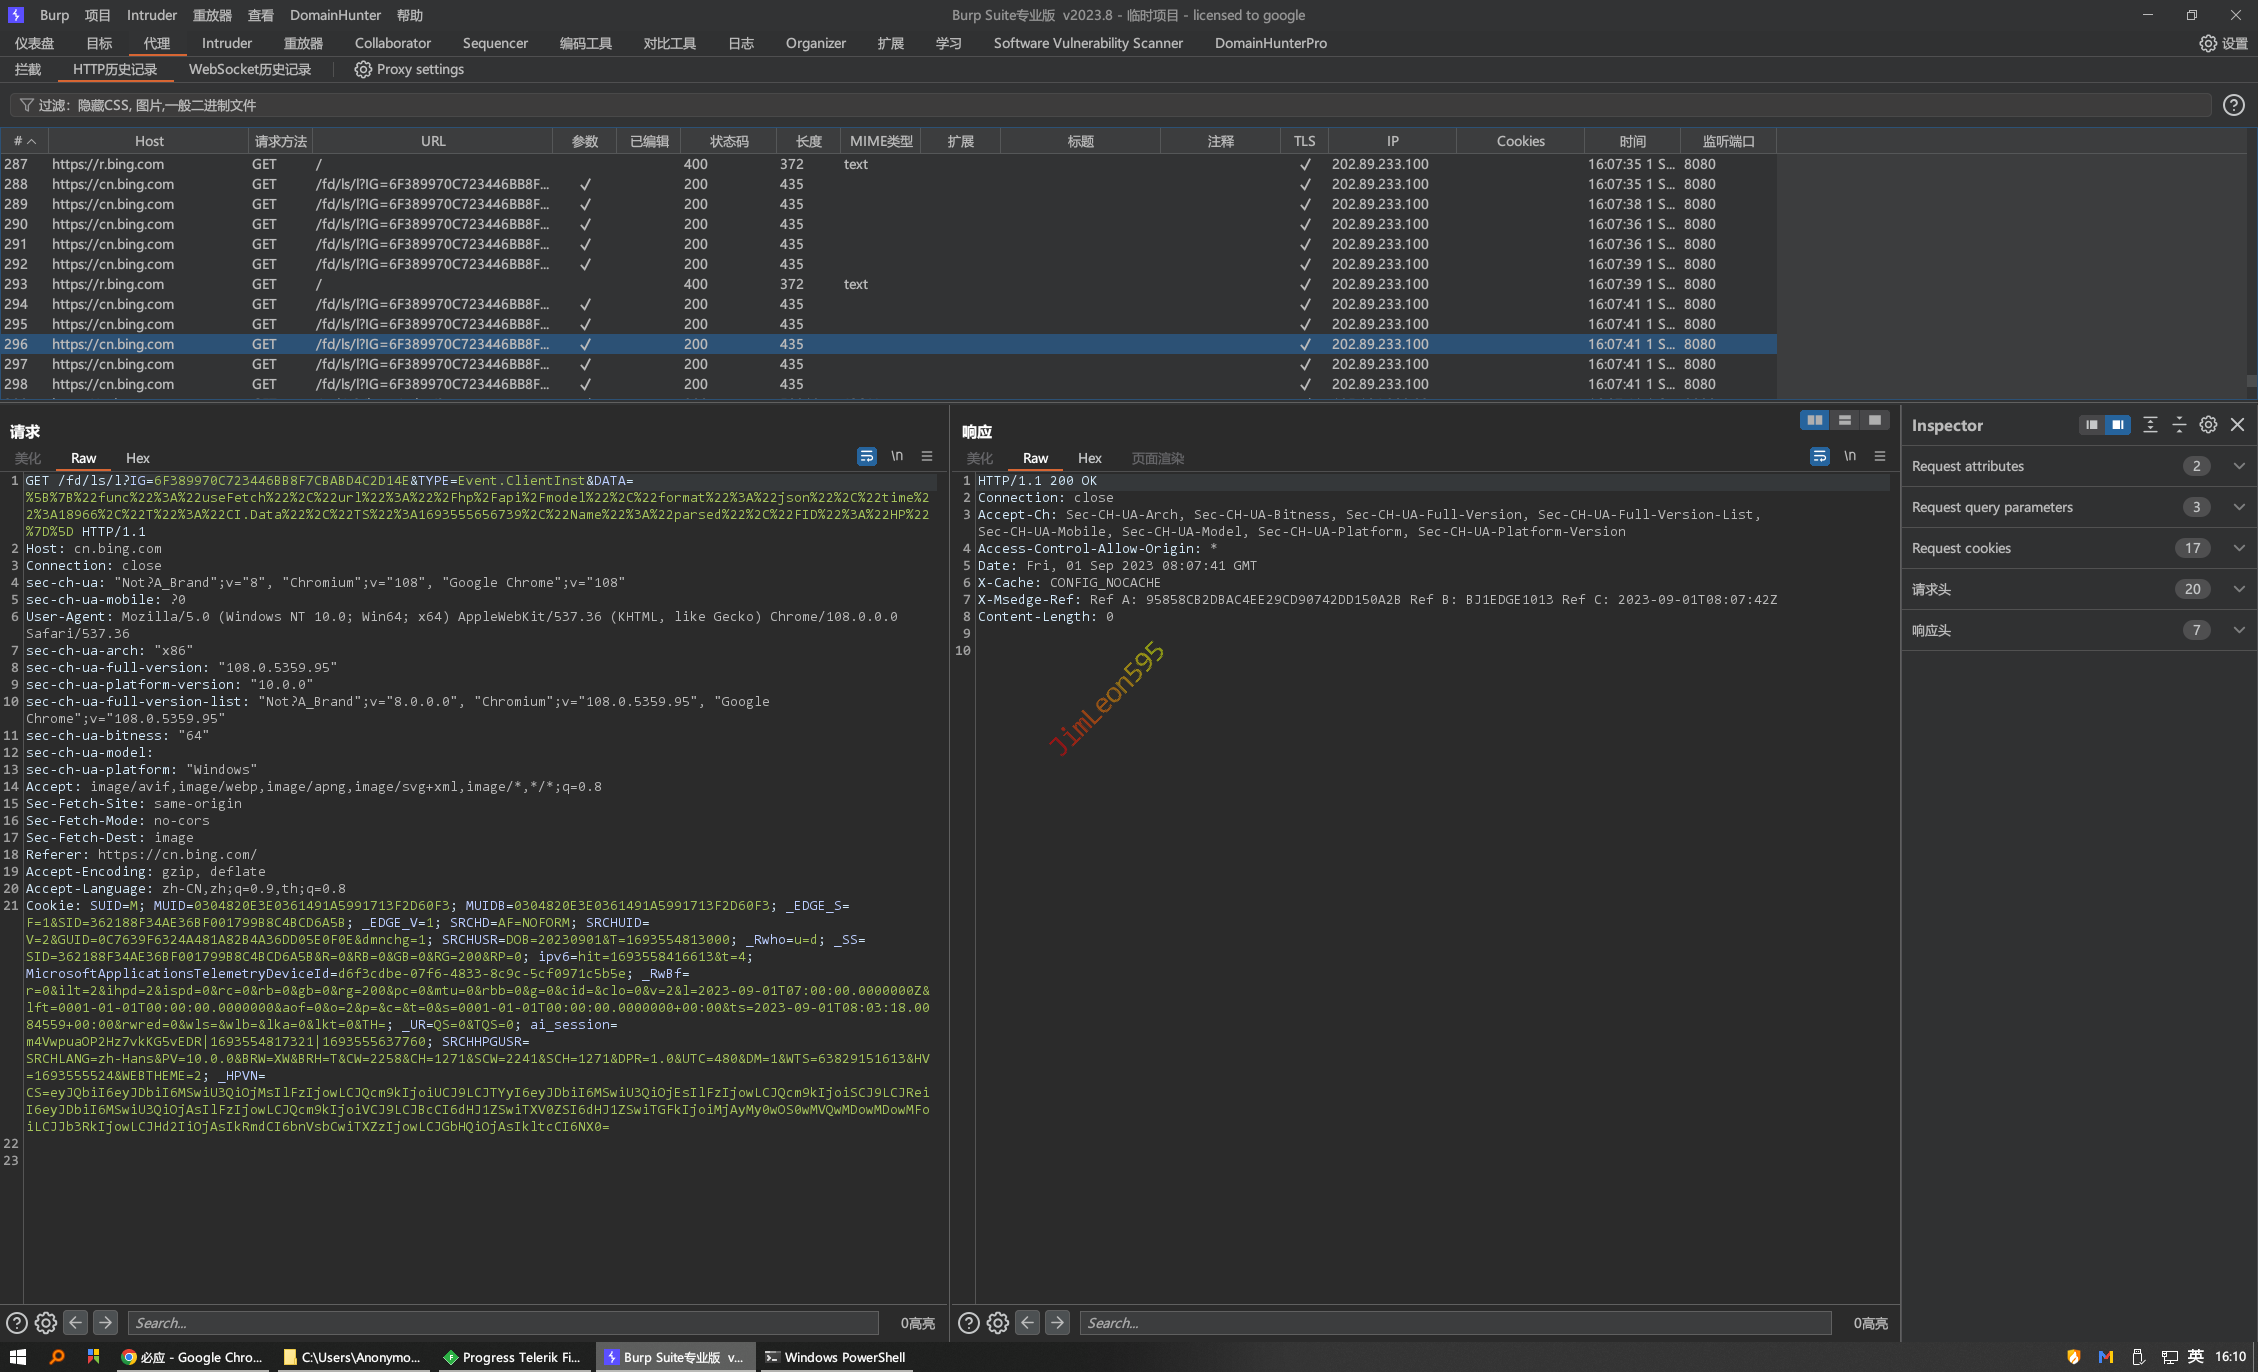Switch to the Collaborator tab

392,43
